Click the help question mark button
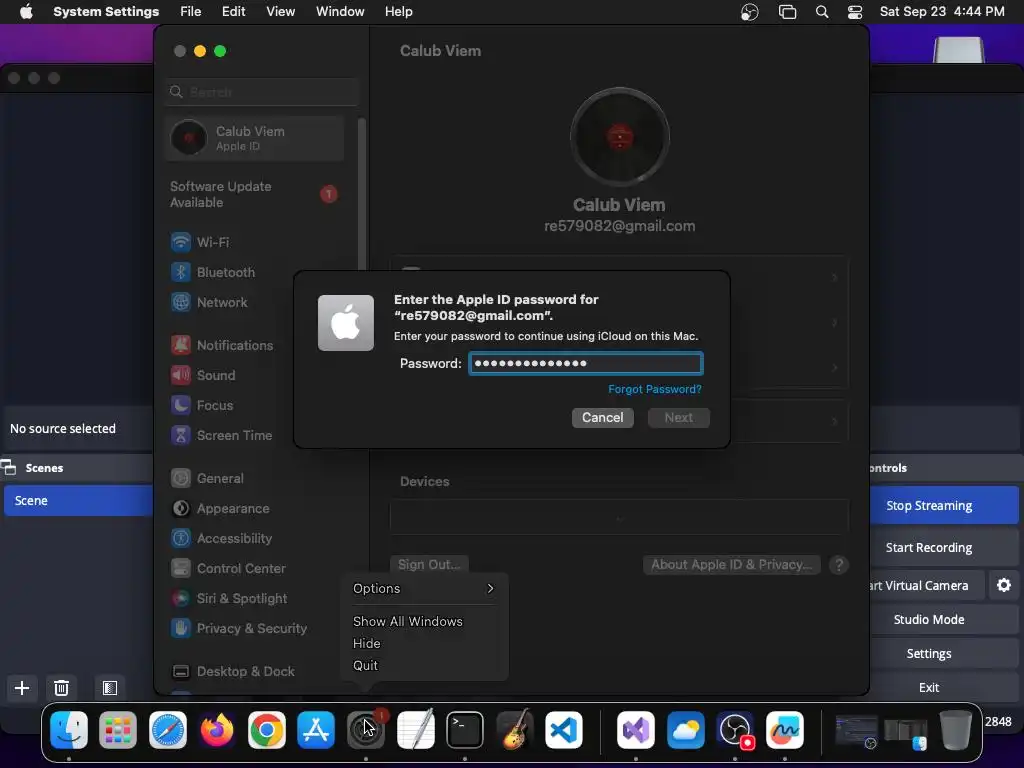1024x768 pixels. click(839, 565)
